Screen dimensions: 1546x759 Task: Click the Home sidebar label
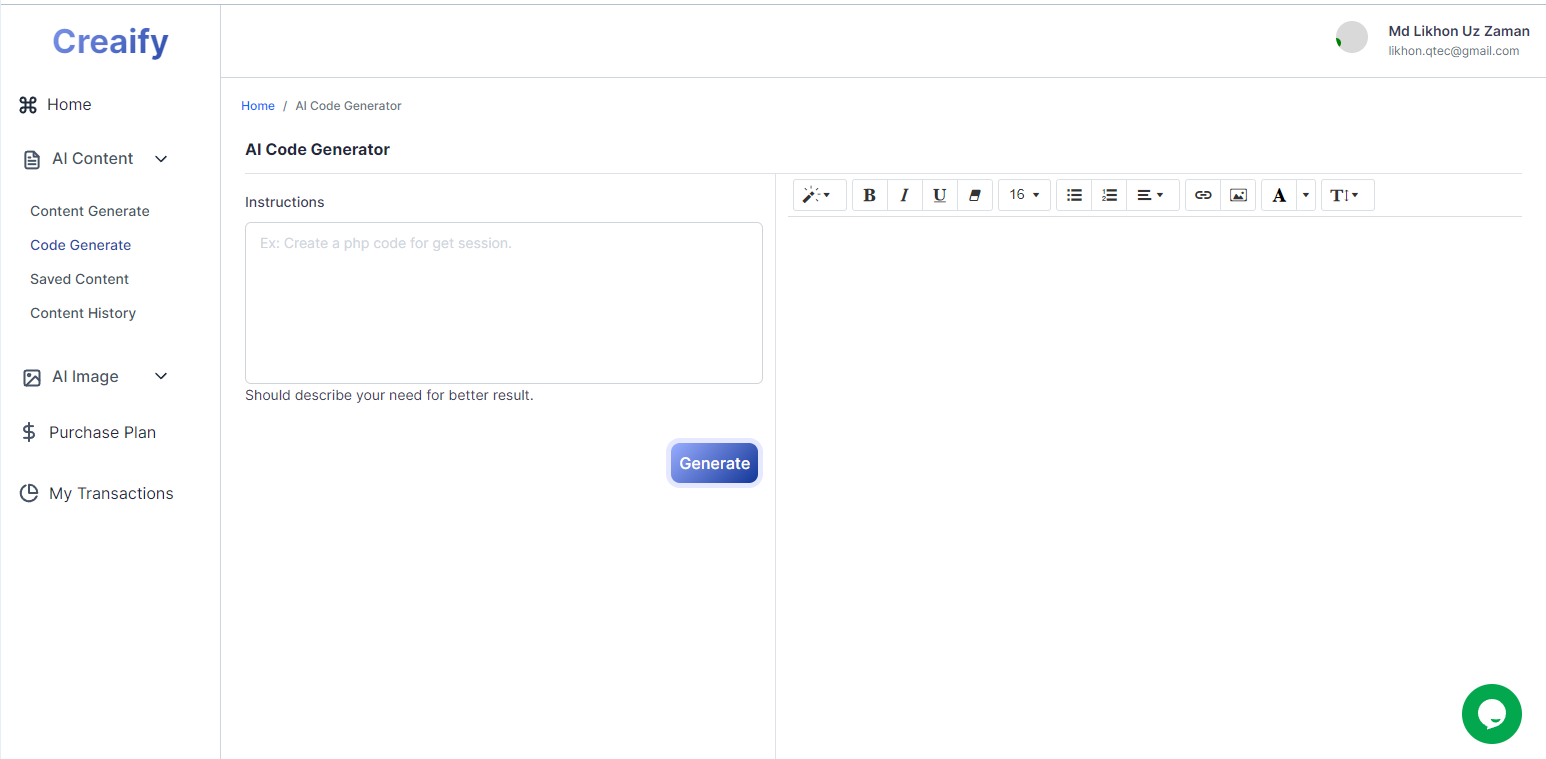point(69,105)
